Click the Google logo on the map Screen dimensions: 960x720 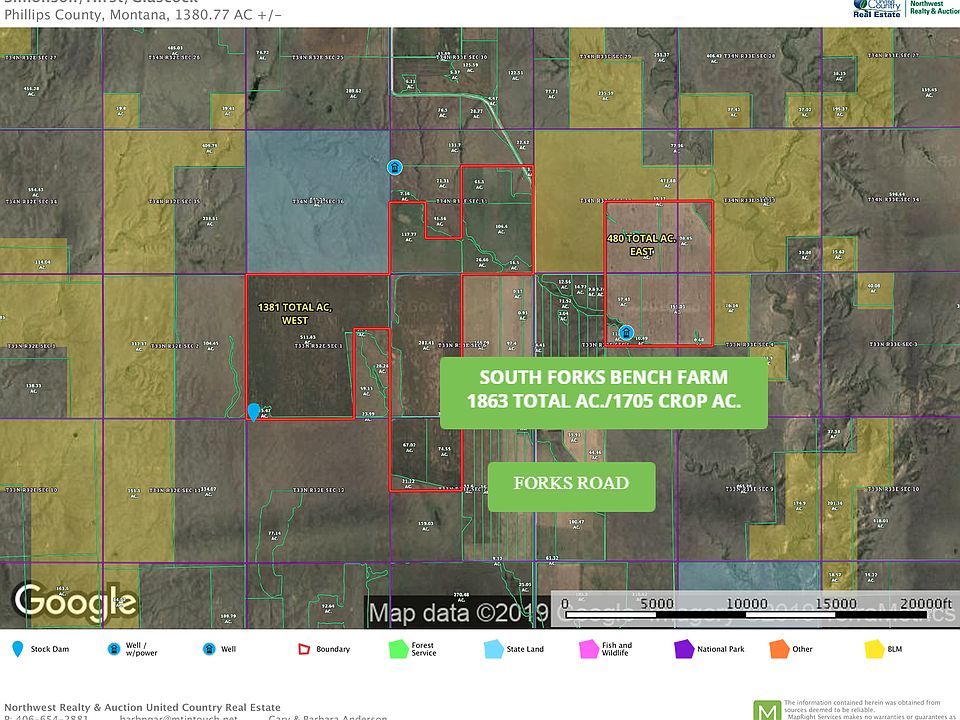[74, 600]
